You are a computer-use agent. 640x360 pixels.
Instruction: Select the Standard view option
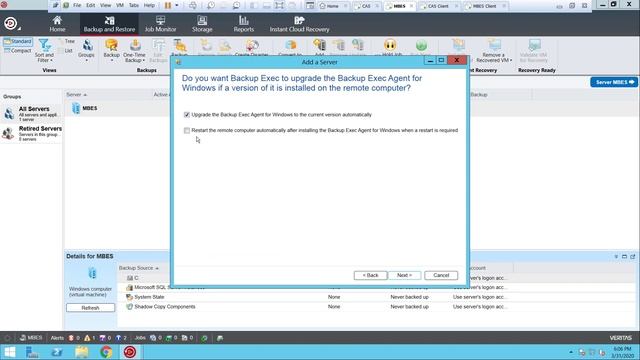click(17, 42)
